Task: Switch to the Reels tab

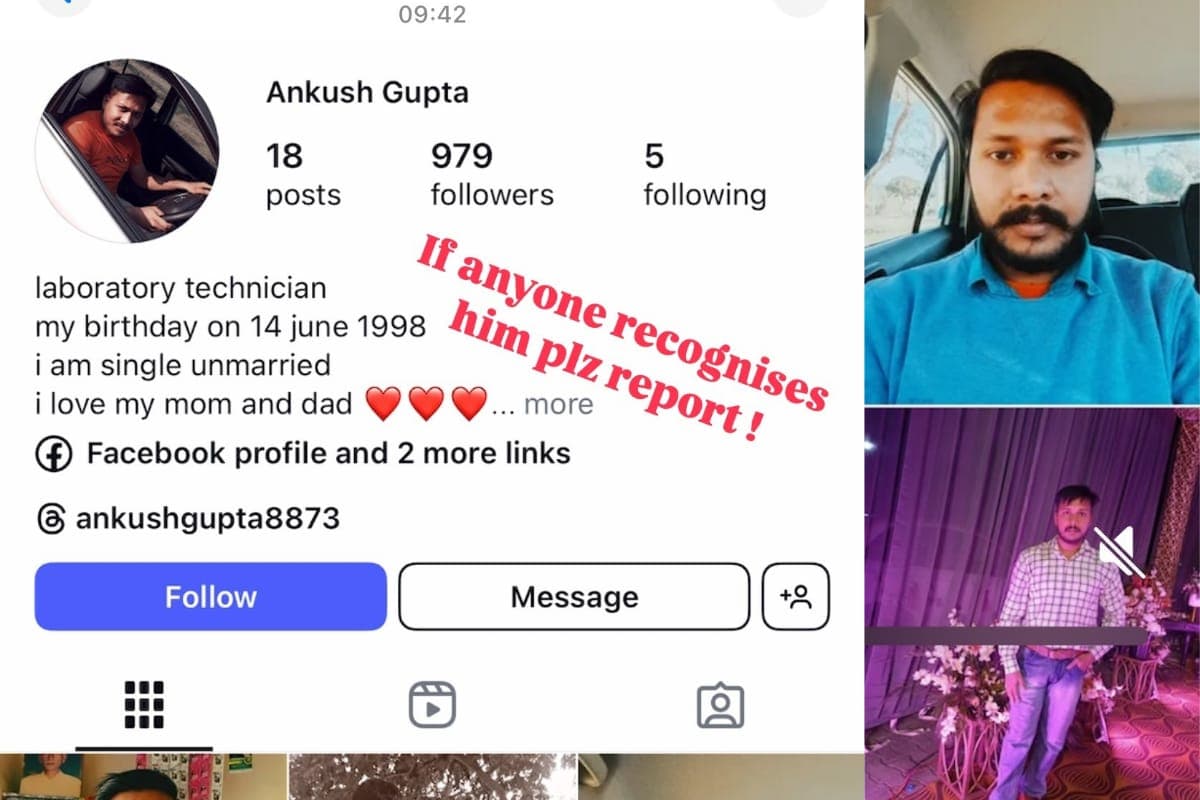Action: pyautogui.click(x=432, y=705)
